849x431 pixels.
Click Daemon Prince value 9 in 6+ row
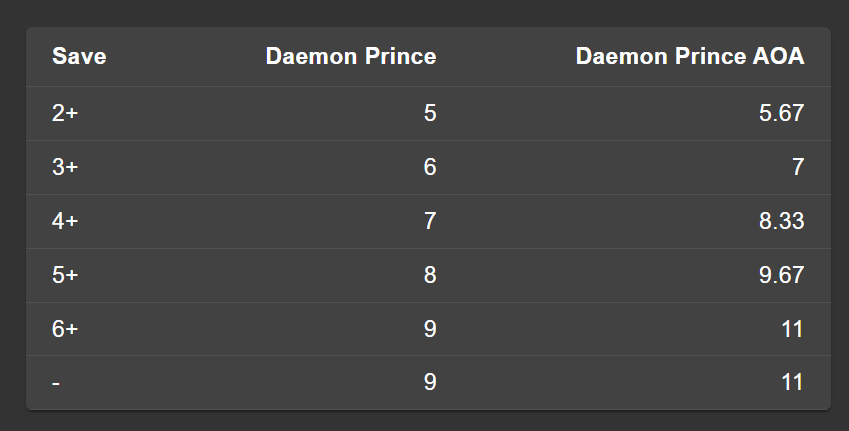pos(430,329)
